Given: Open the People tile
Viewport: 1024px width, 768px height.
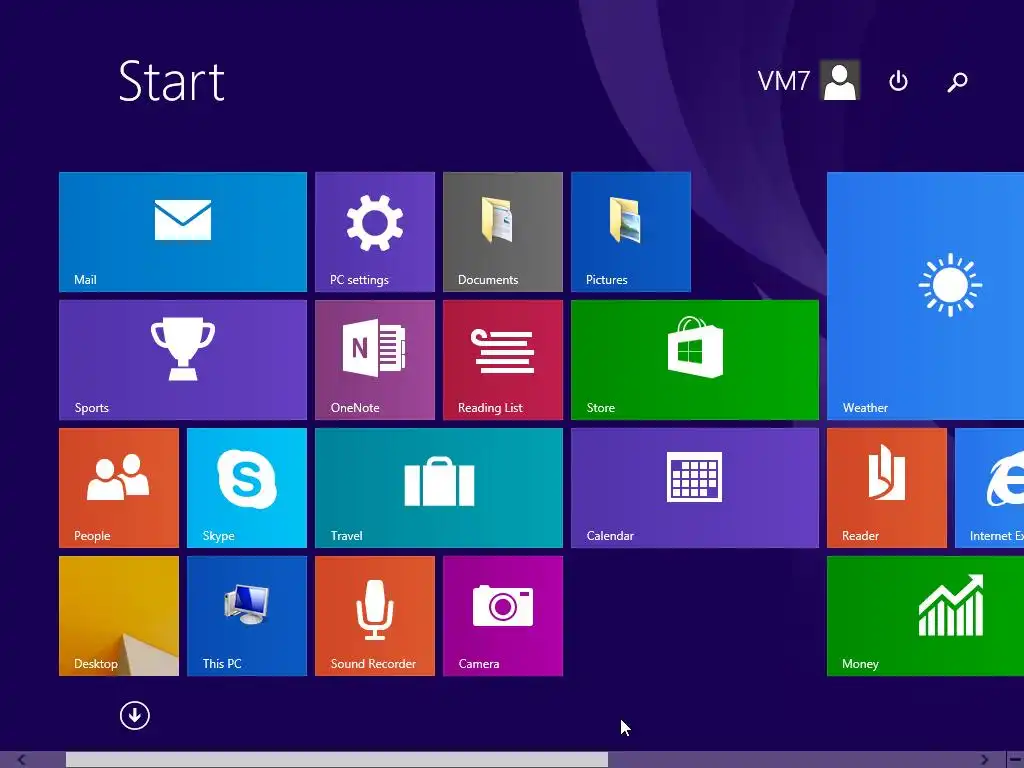Looking at the screenshot, I should (x=119, y=488).
